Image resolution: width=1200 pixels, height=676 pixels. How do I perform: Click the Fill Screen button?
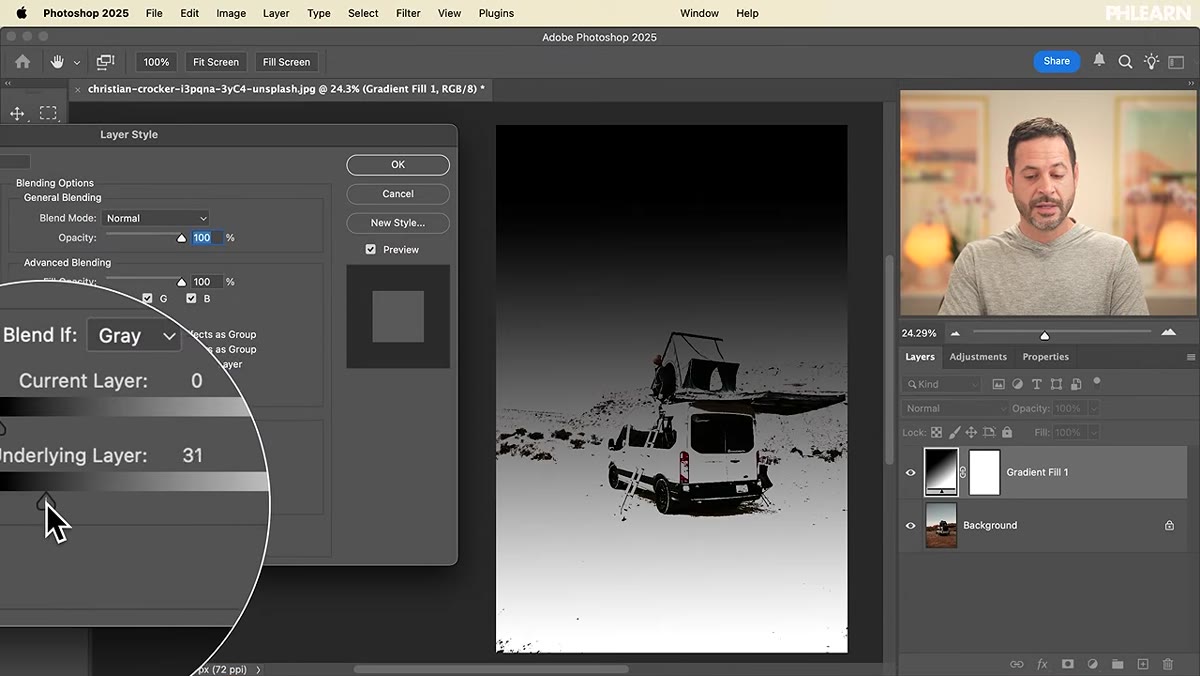[286, 62]
